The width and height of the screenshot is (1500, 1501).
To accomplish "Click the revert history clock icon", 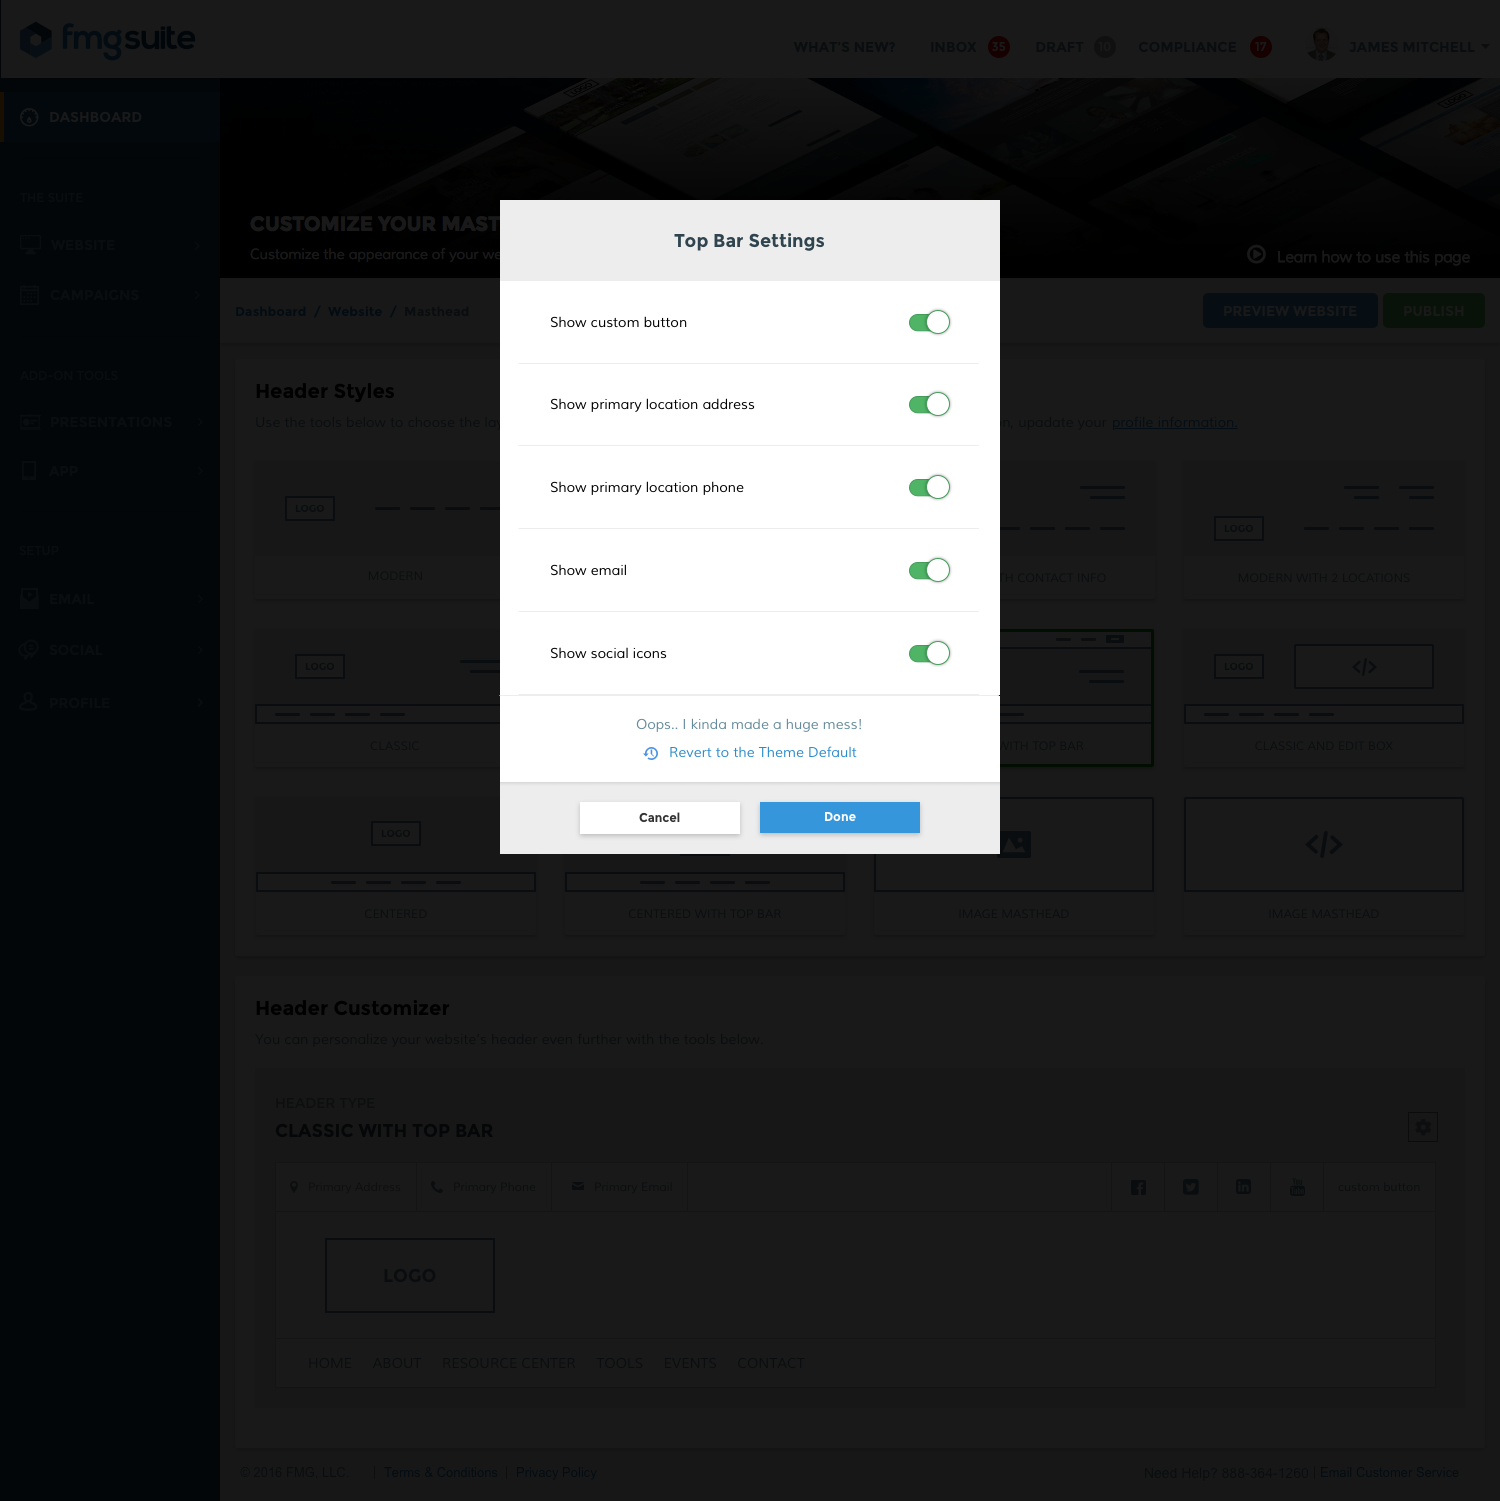I will 651,753.
